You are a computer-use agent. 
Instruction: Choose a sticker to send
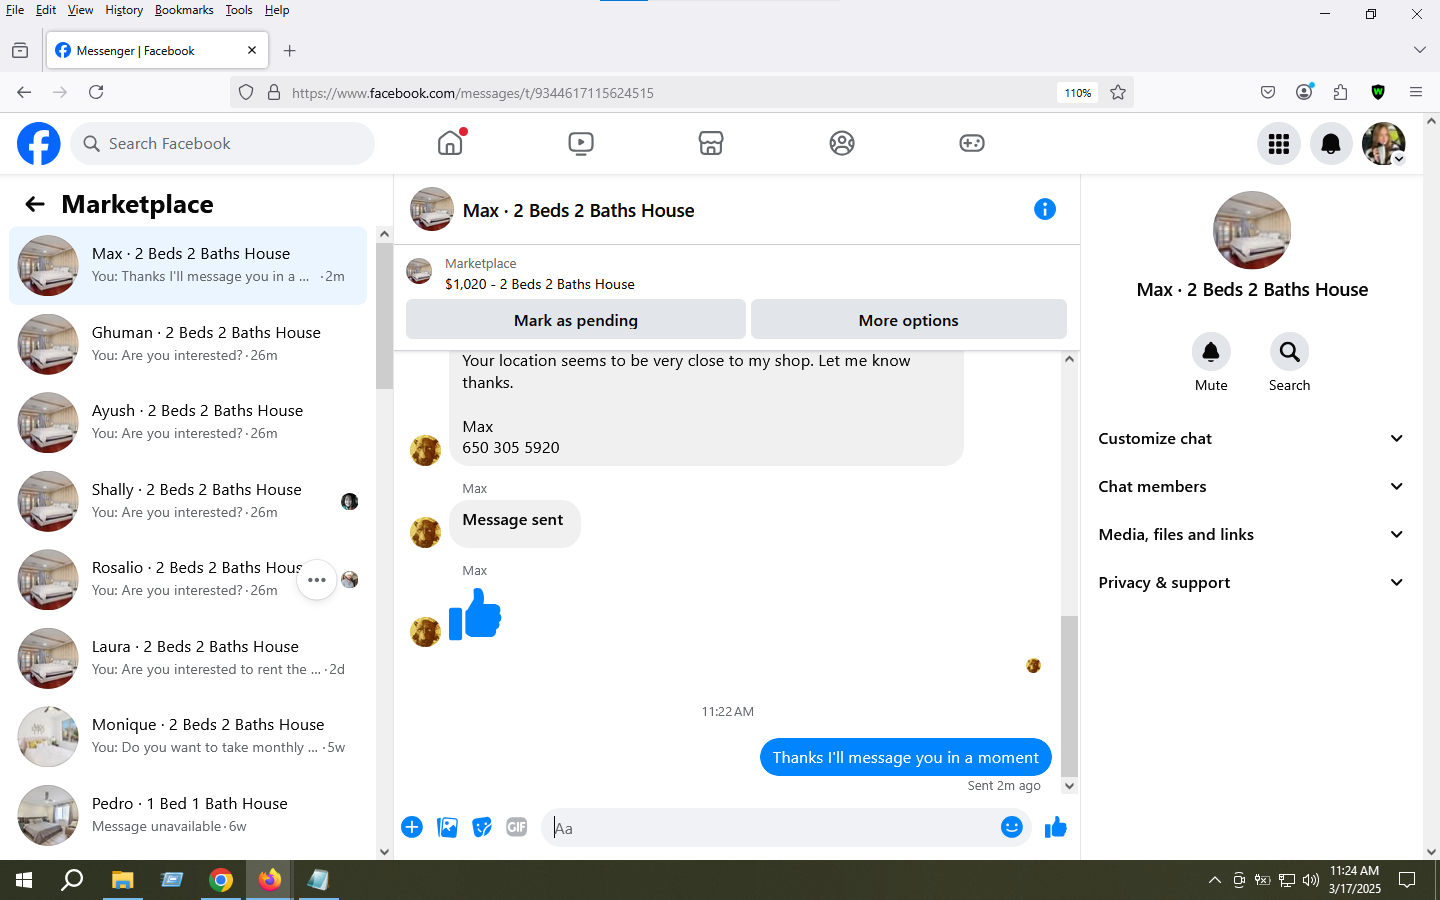pos(482,827)
